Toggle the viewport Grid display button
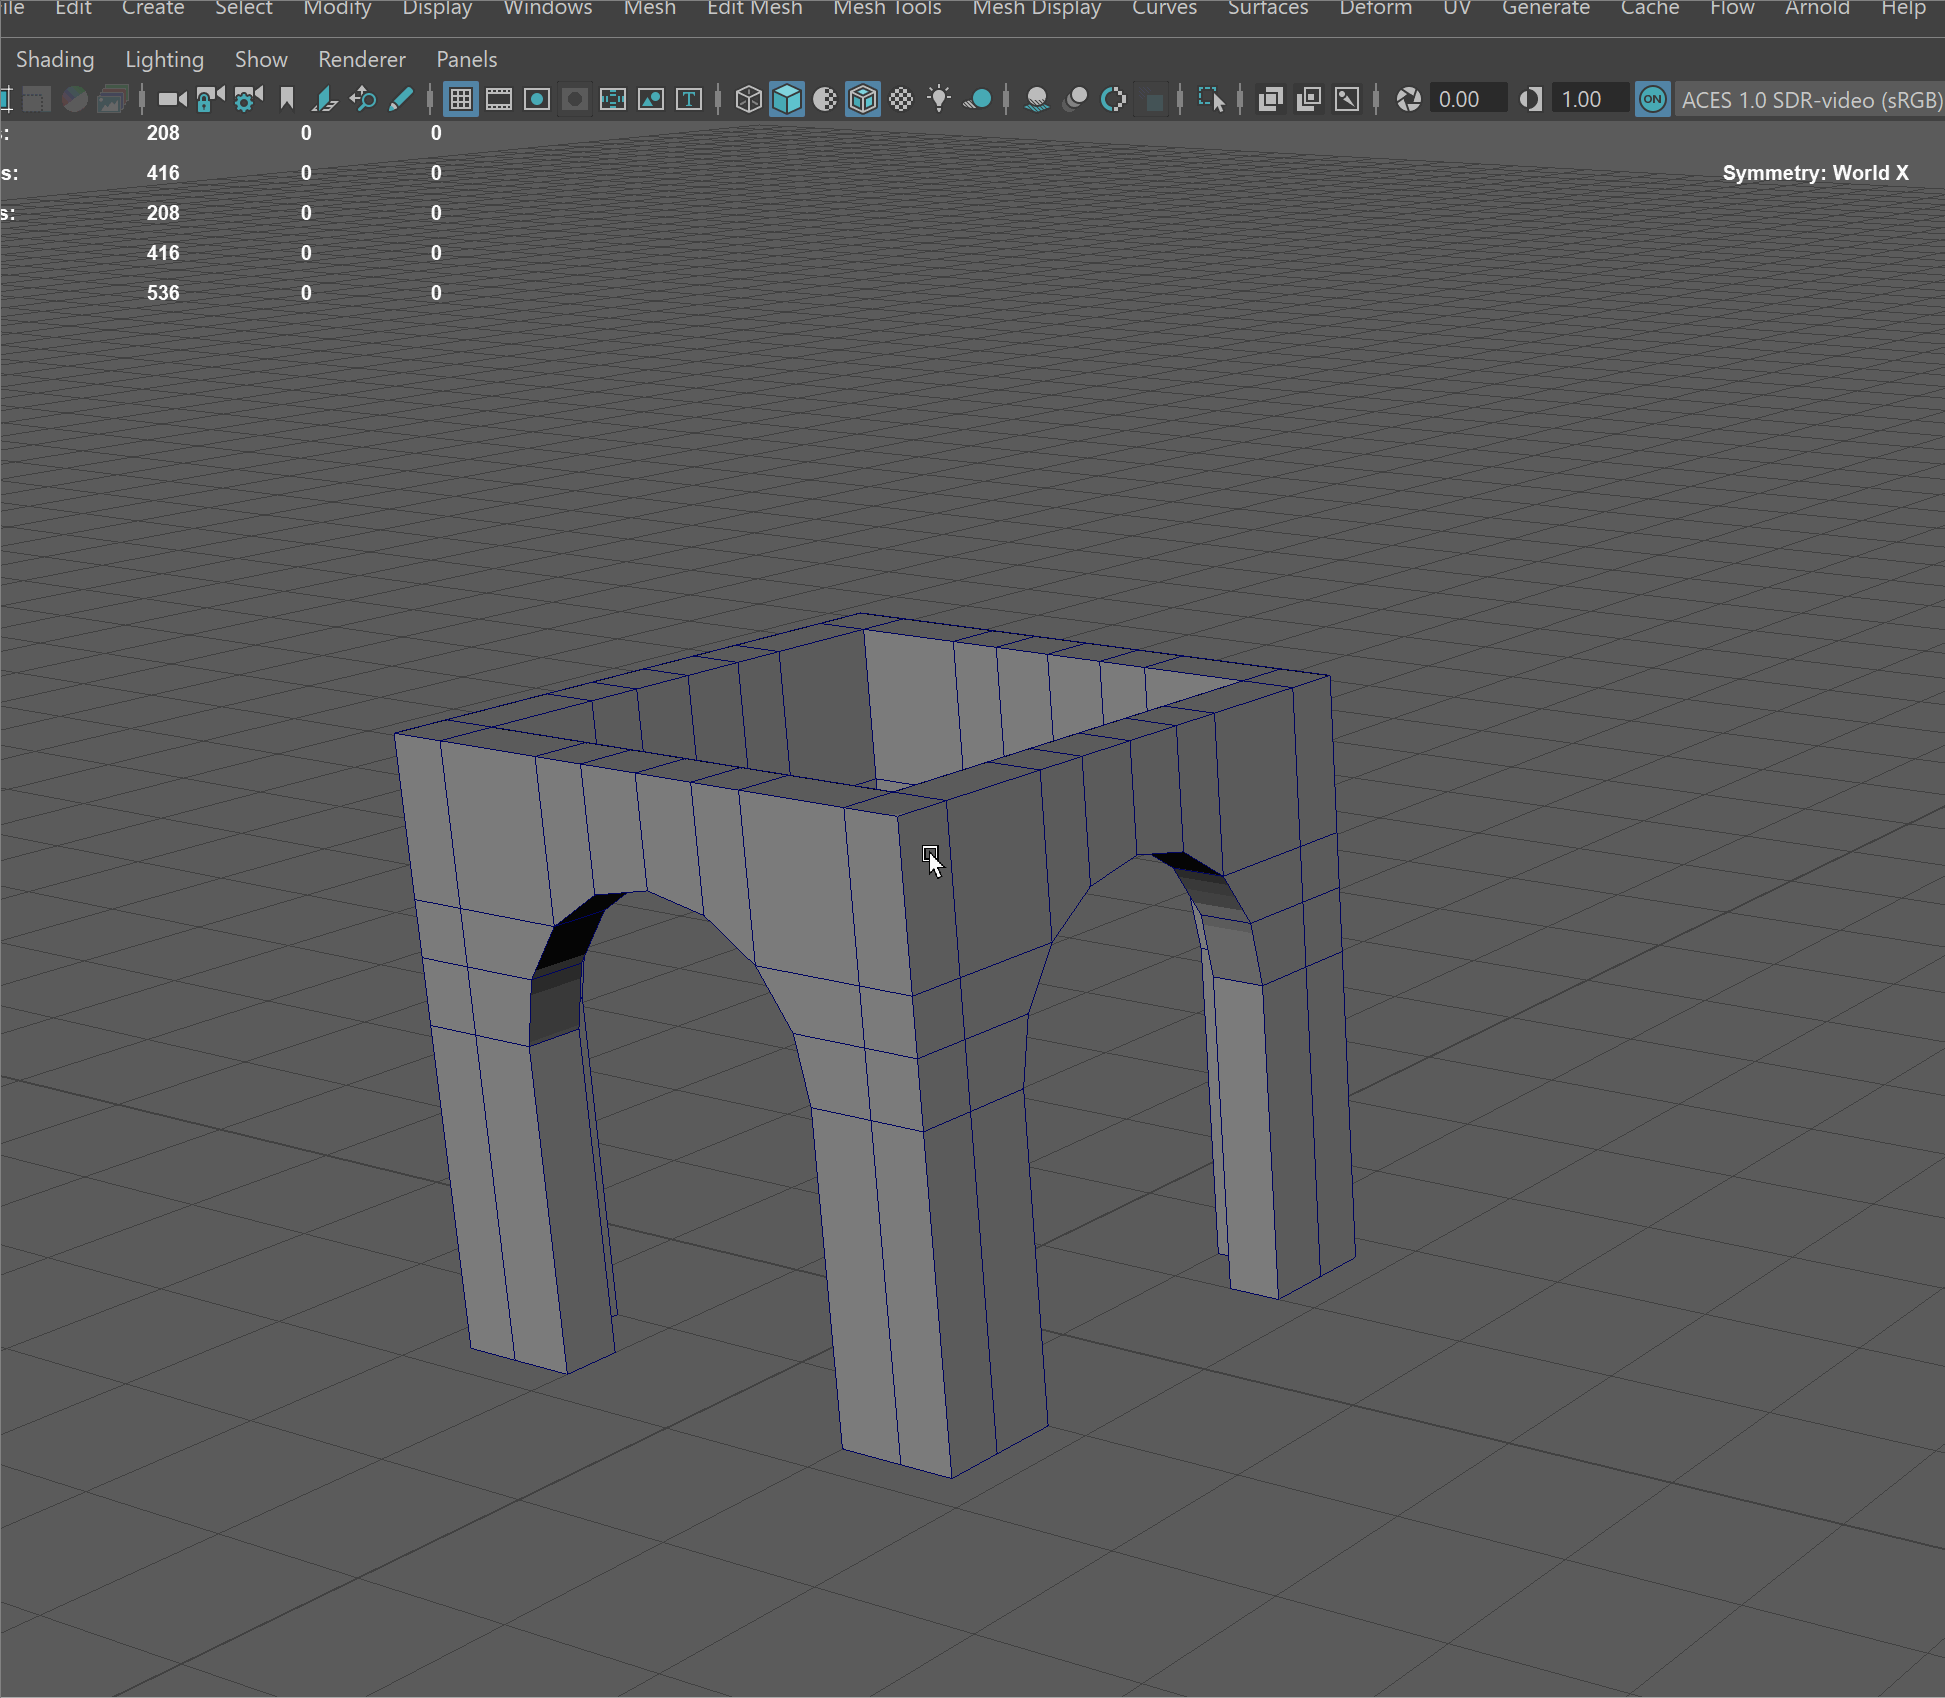The image size is (1945, 1698). coord(461,99)
